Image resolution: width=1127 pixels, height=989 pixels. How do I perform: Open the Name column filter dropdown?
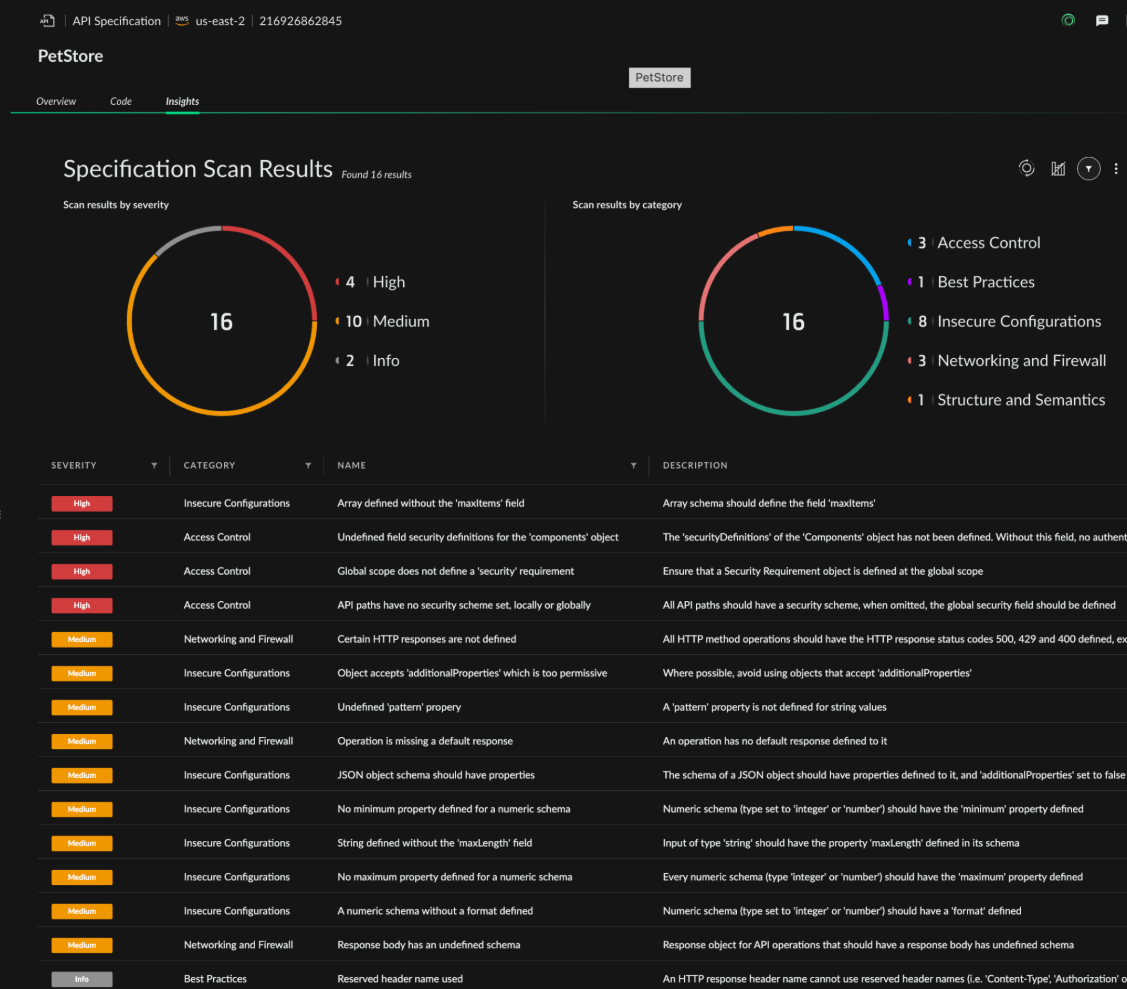click(633, 466)
